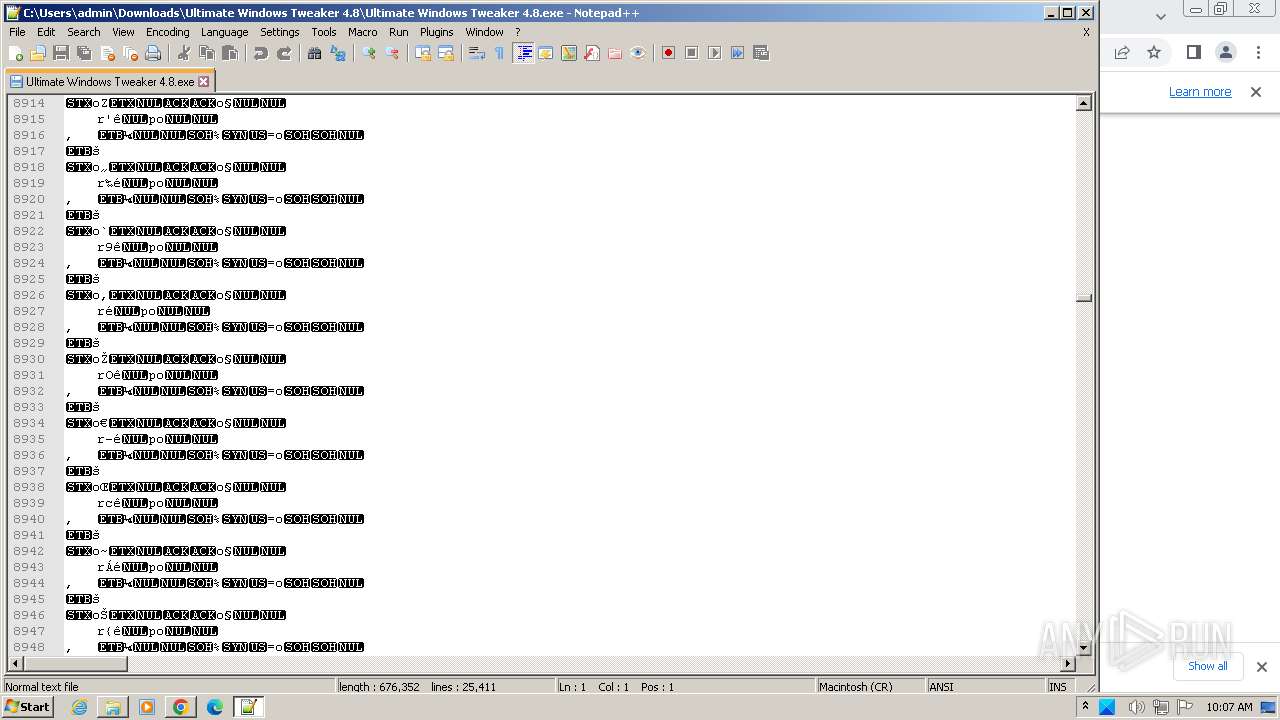Image resolution: width=1280 pixels, height=720 pixels.
Task: Open the File menu
Action: tap(17, 32)
